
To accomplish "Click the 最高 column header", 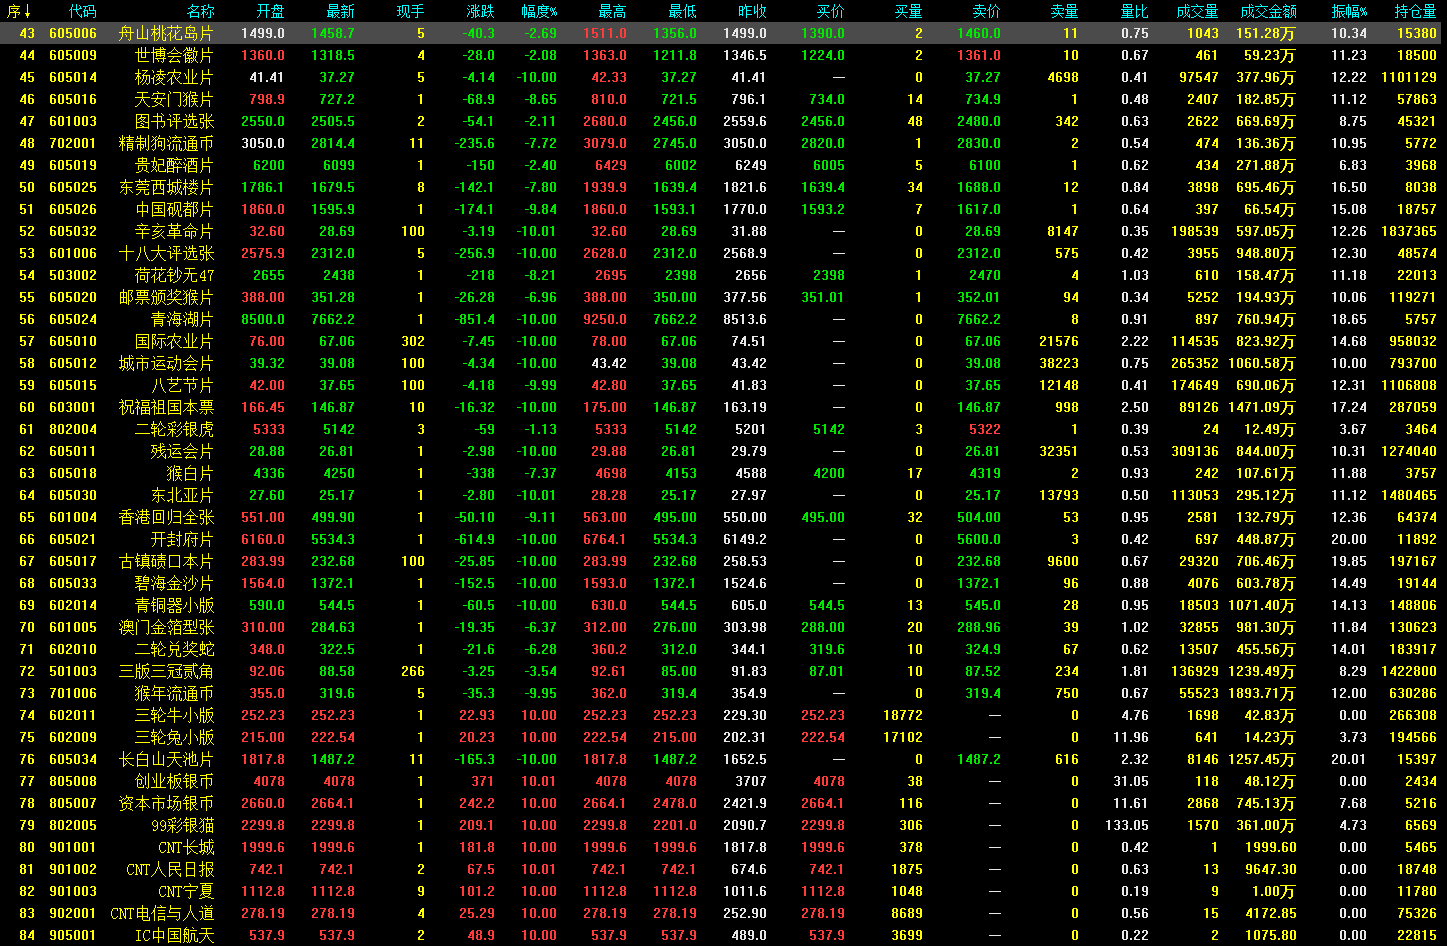I will point(613,11).
